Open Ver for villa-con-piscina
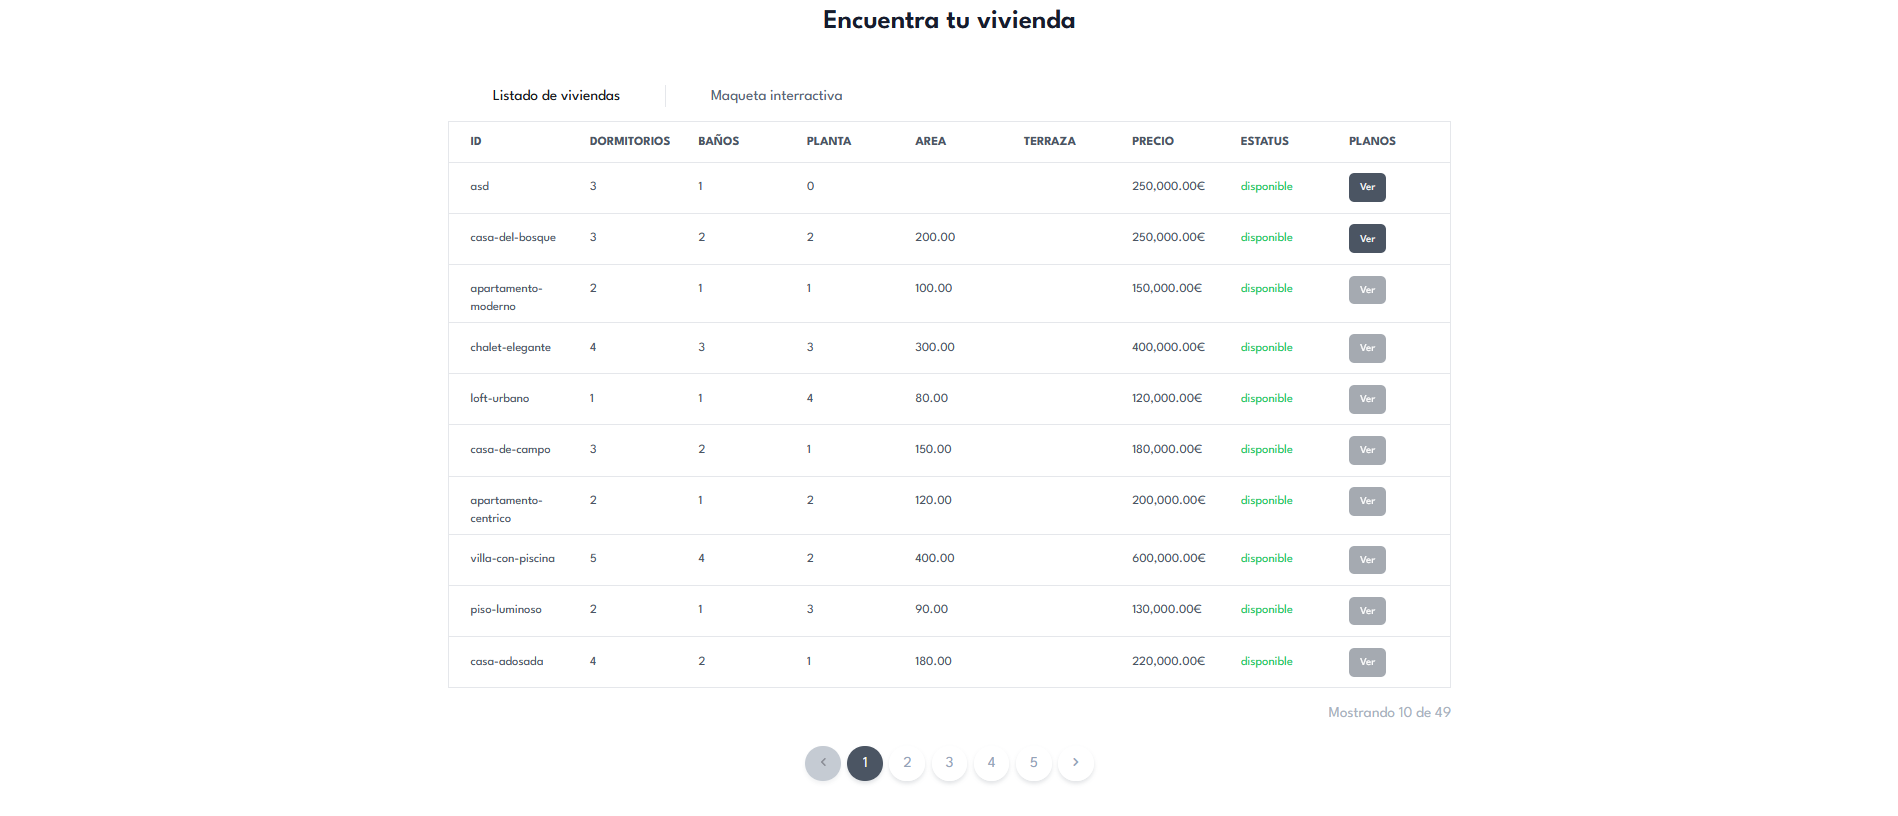This screenshot has width=1898, height=816. 1366,560
